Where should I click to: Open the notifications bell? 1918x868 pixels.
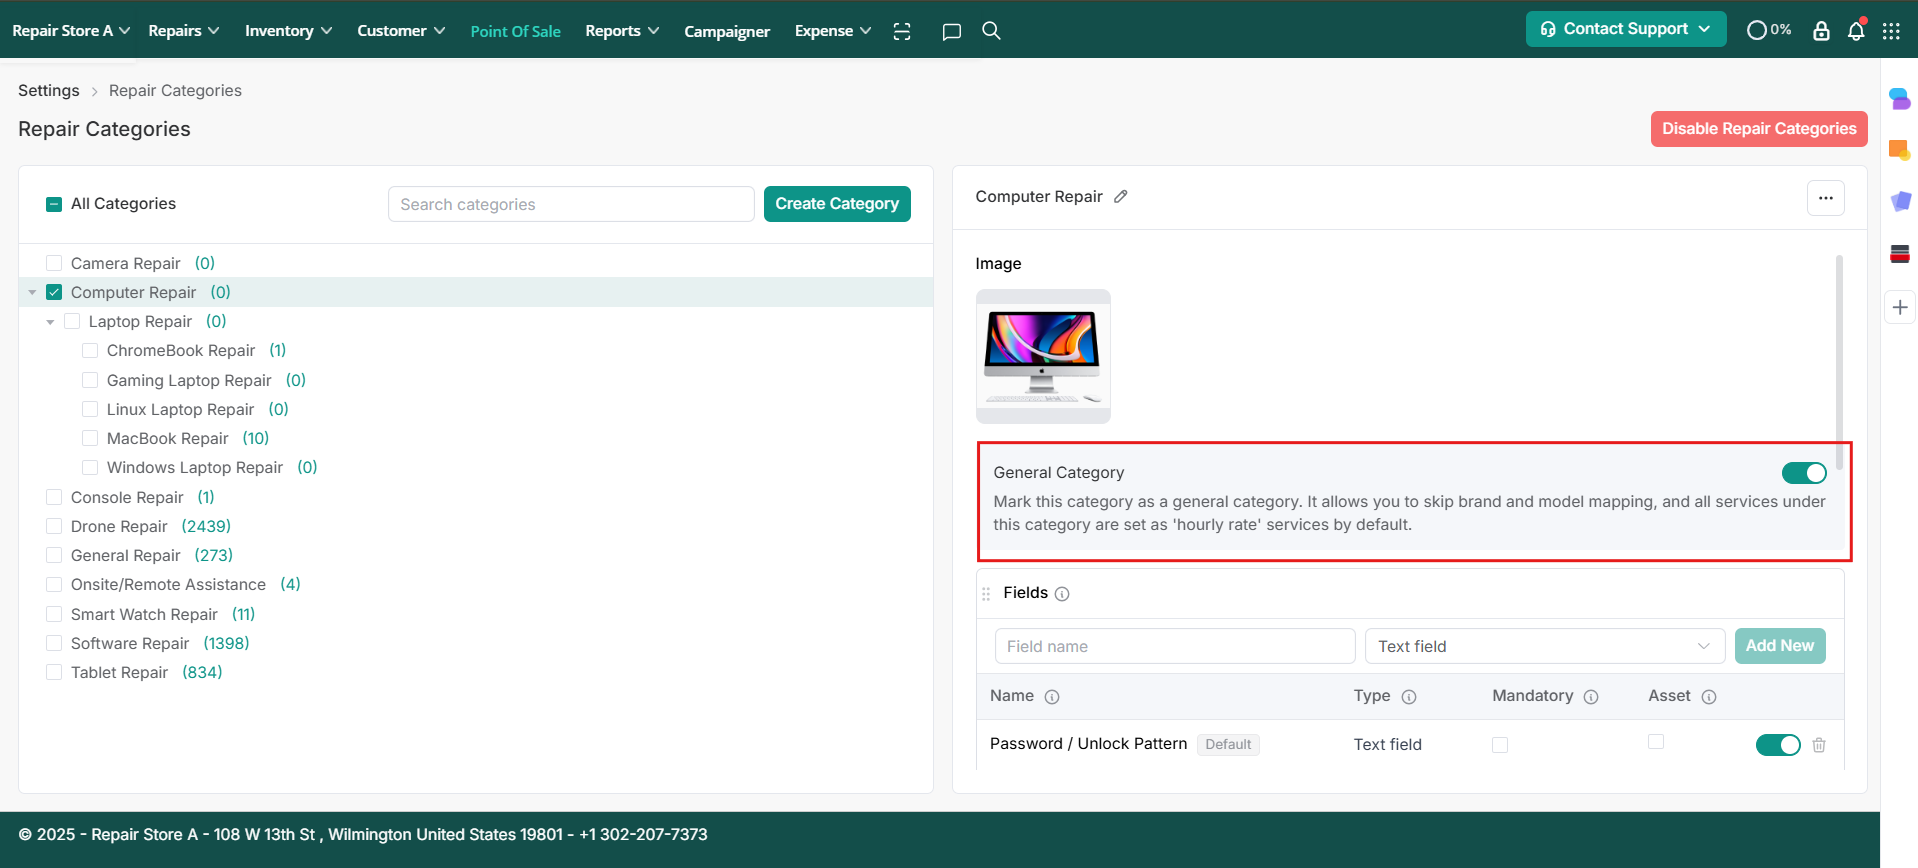(1856, 31)
